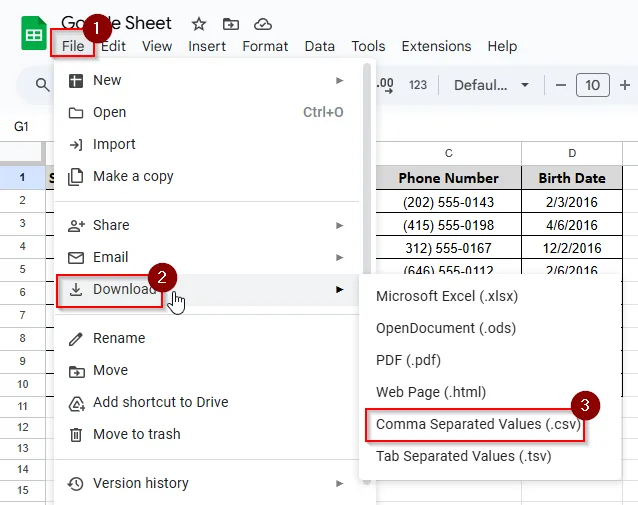Select row 12 header
The height and width of the screenshot is (505, 638).
coord(23,427)
